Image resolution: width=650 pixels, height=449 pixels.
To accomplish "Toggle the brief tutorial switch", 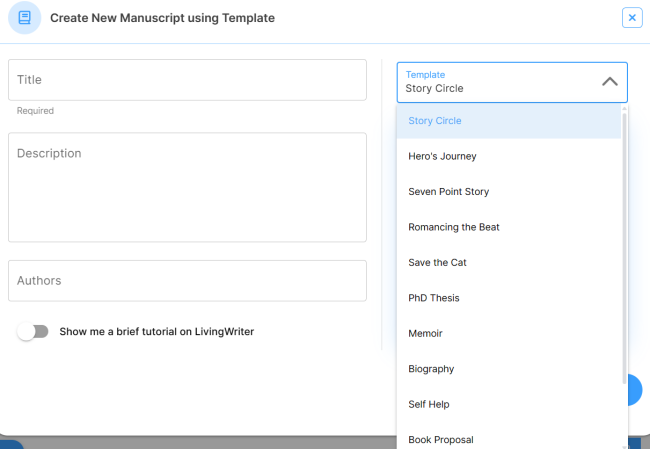I will 33,331.
